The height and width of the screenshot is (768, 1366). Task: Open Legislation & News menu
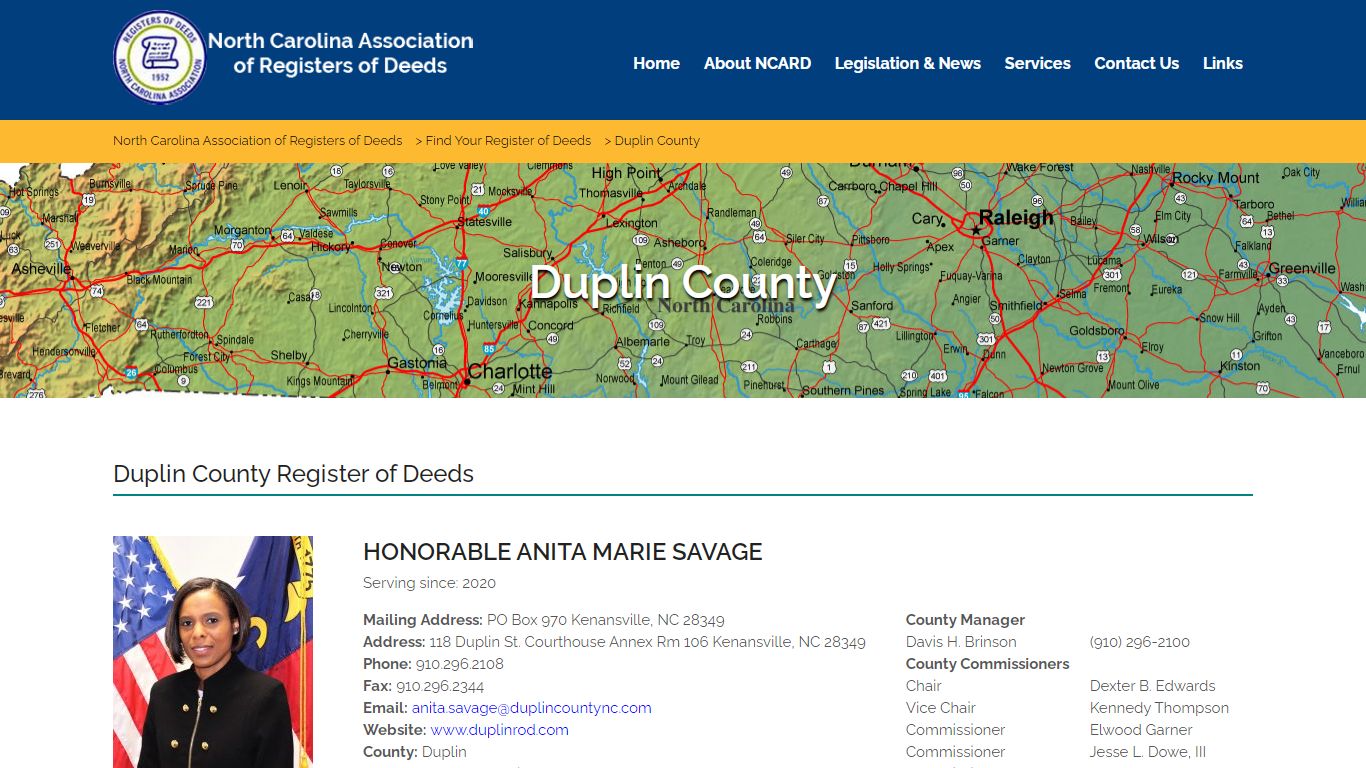(907, 63)
